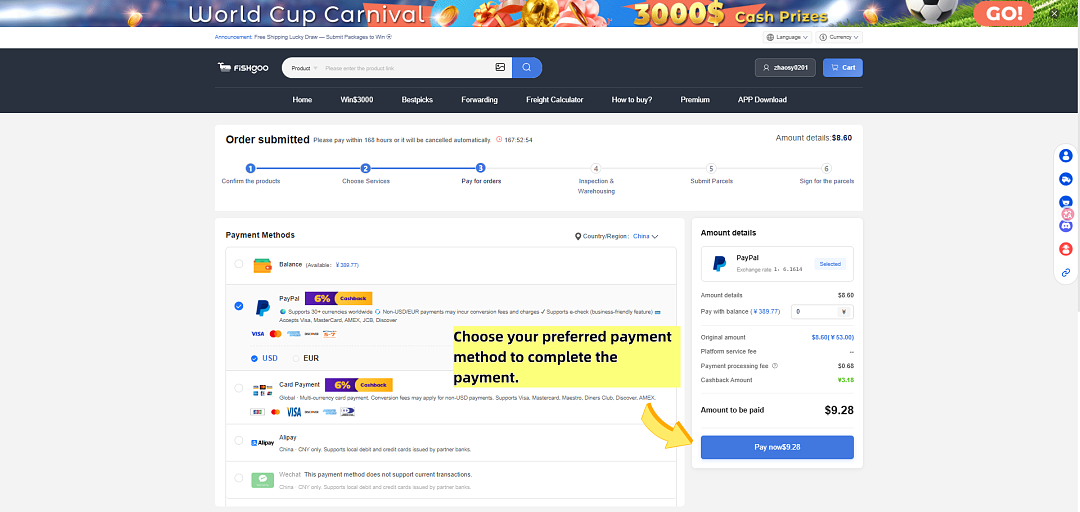Viewport: 1080px width, 512px height.
Task: Open the Forwarding menu item
Action: click(479, 100)
